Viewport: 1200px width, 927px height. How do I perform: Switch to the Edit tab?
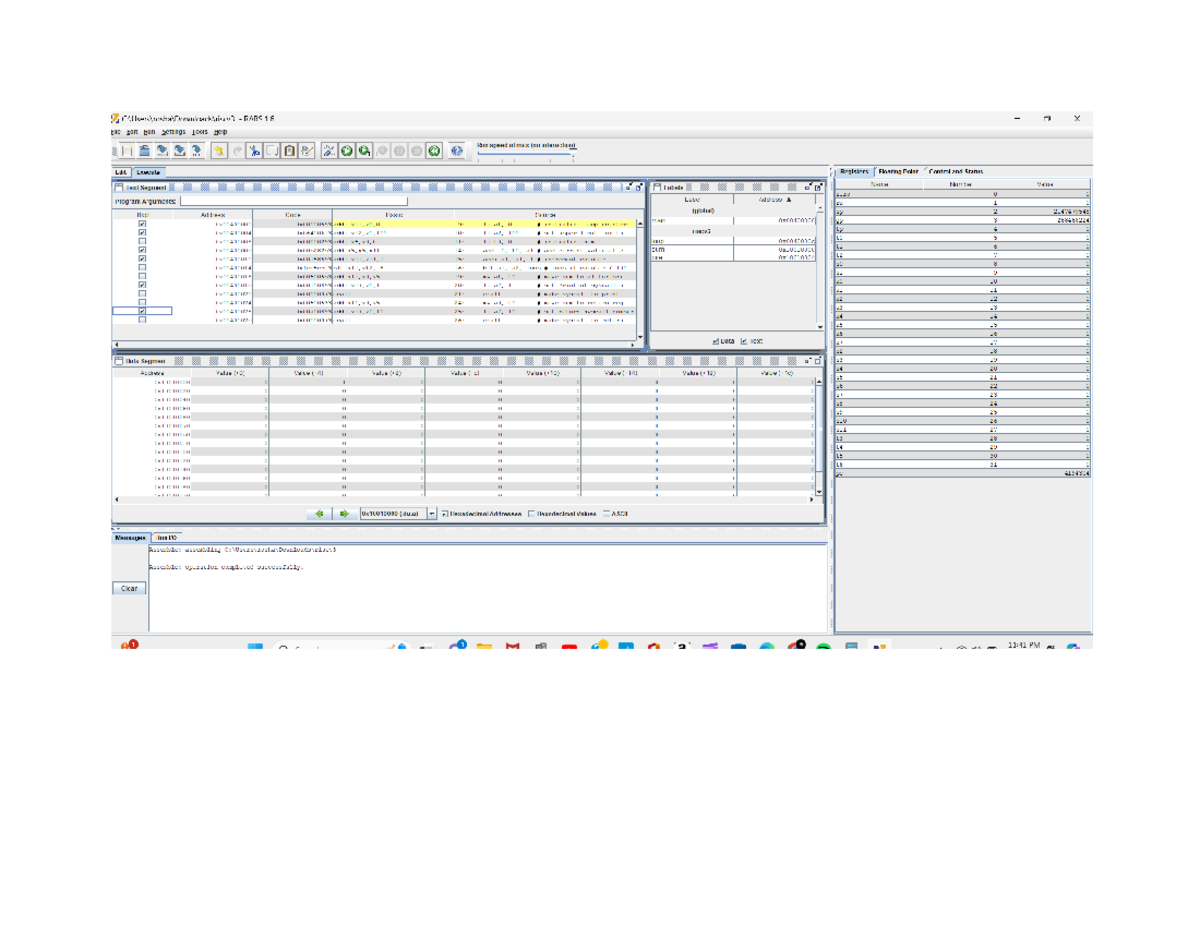coord(120,170)
